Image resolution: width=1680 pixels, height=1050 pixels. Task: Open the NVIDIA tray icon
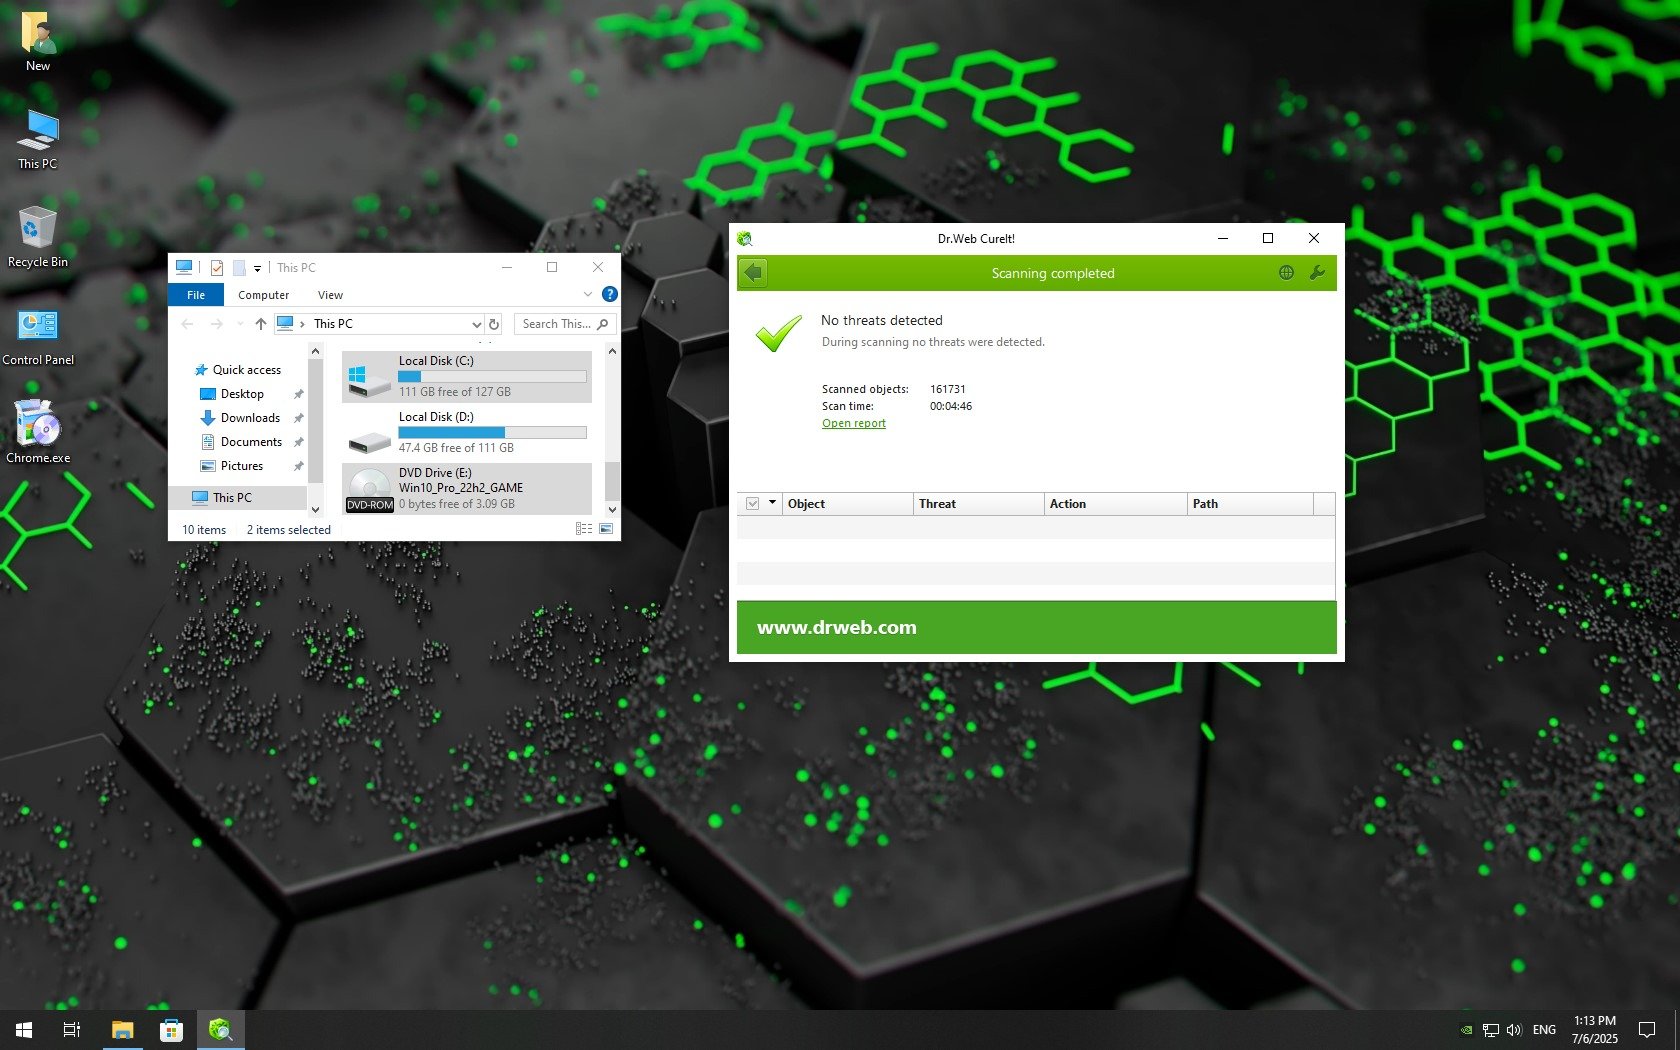click(x=1466, y=1030)
